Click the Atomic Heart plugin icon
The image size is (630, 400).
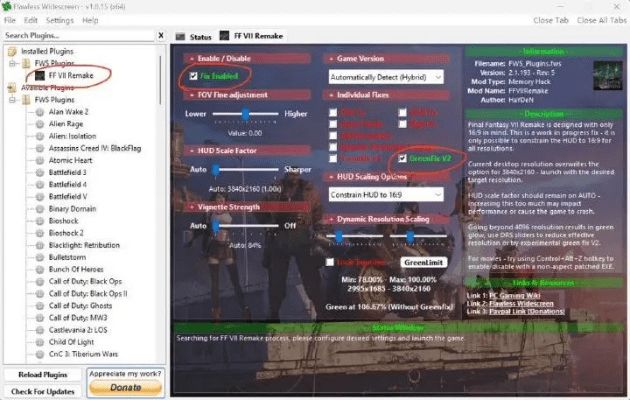point(39,160)
